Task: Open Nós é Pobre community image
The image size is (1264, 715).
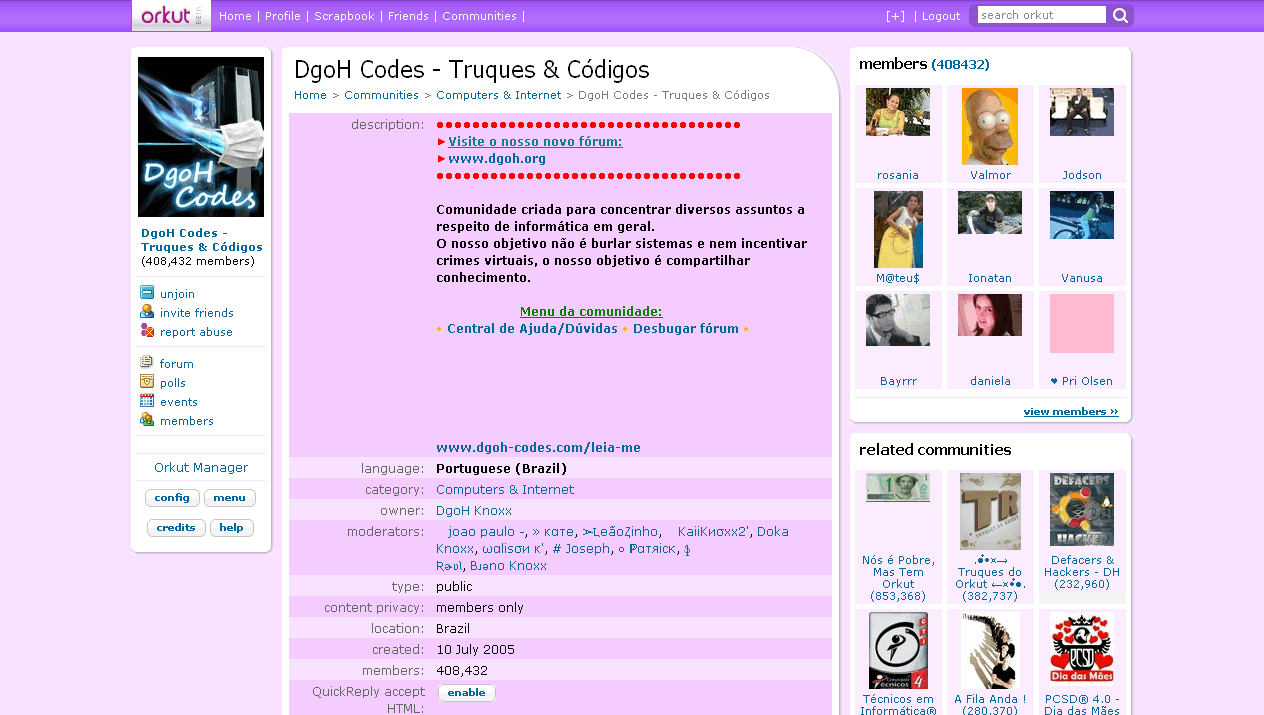Action: pyautogui.click(x=898, y=488)
